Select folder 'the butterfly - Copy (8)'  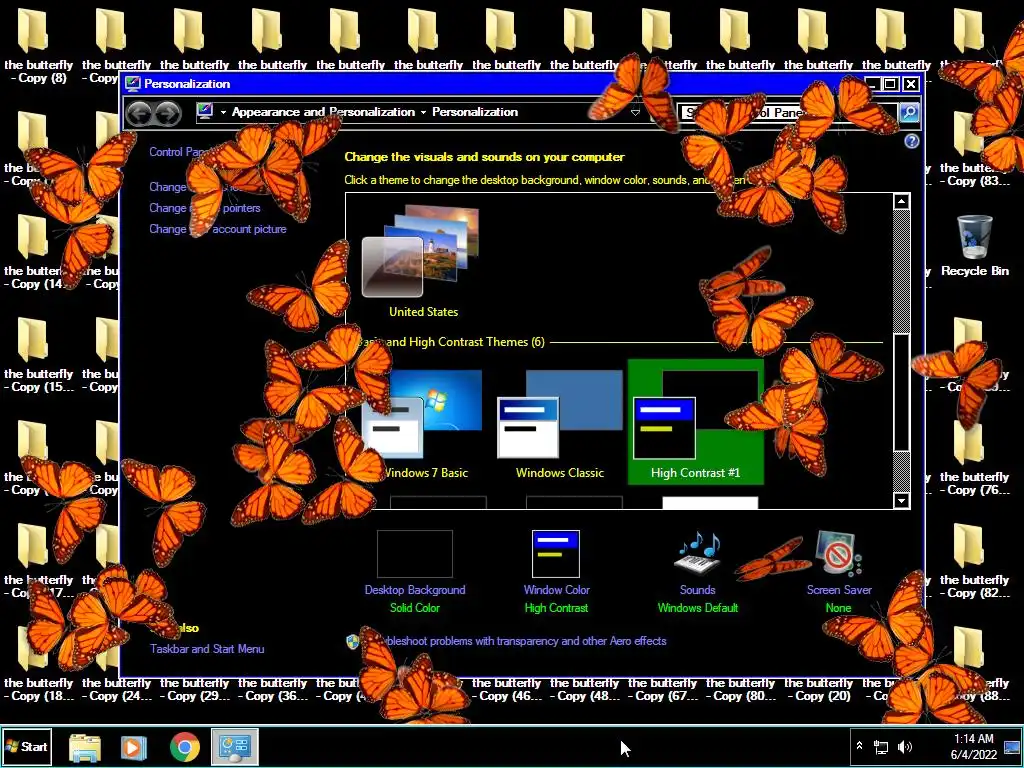click(39, 46)
